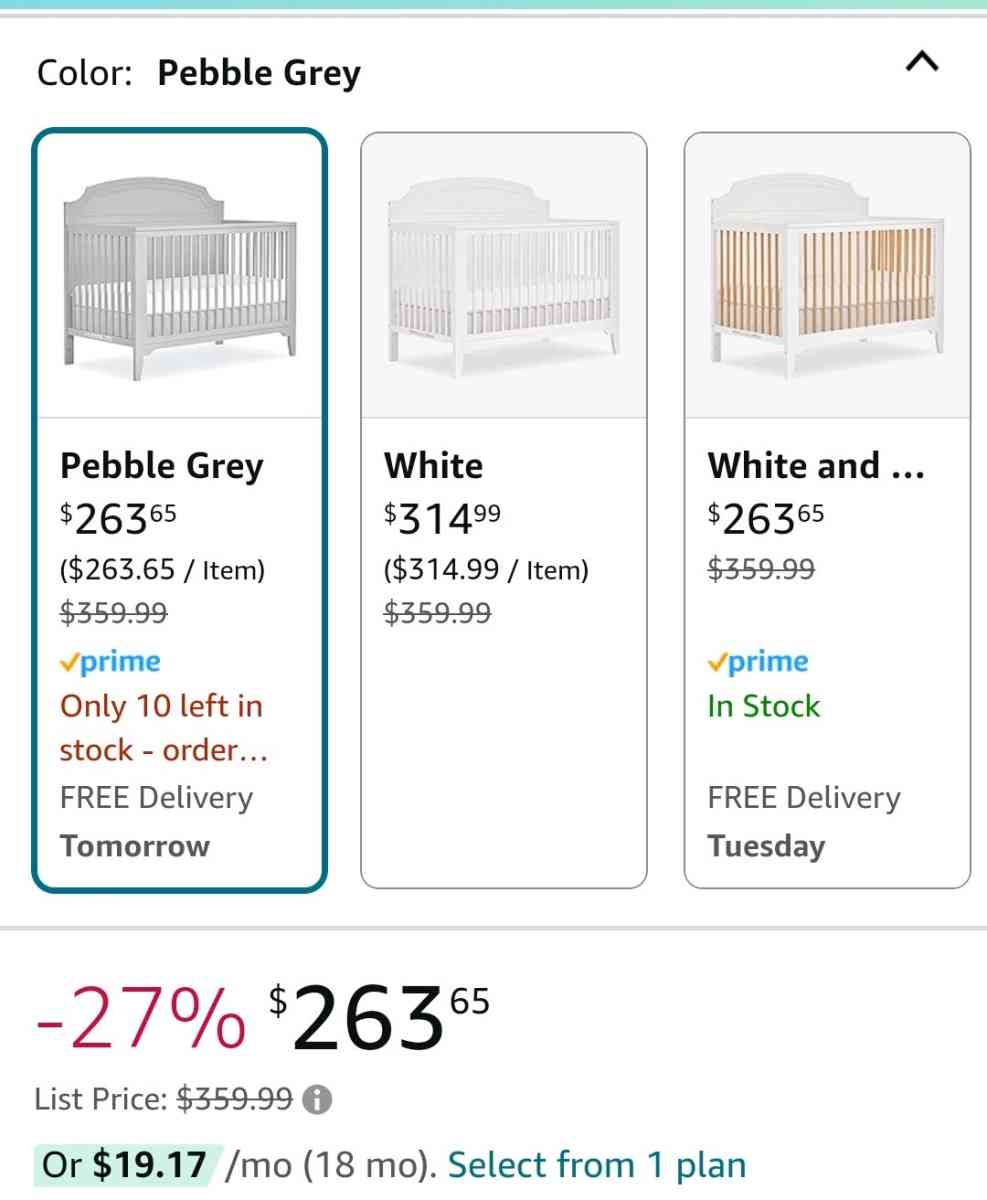Click the FREE Delivery Tomorrow text

pos(156,821)
